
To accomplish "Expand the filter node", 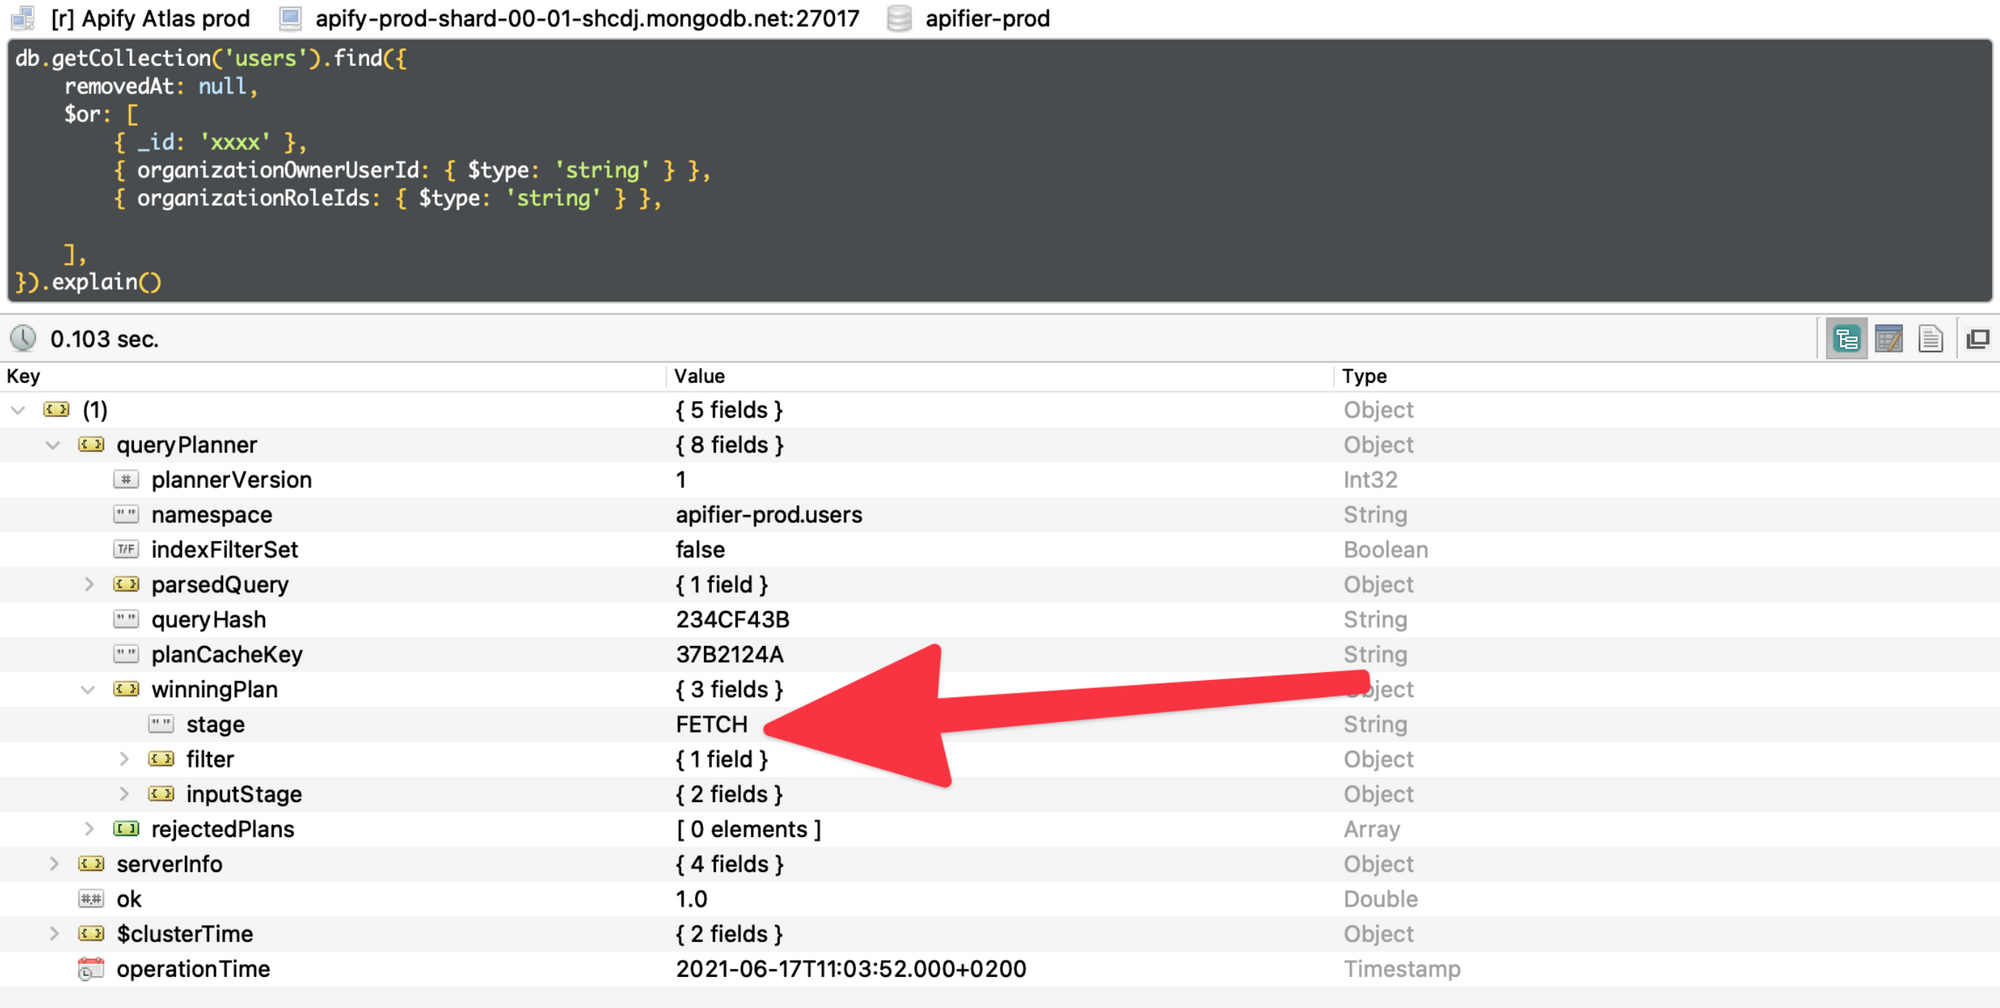I will [x=124, y=759].
